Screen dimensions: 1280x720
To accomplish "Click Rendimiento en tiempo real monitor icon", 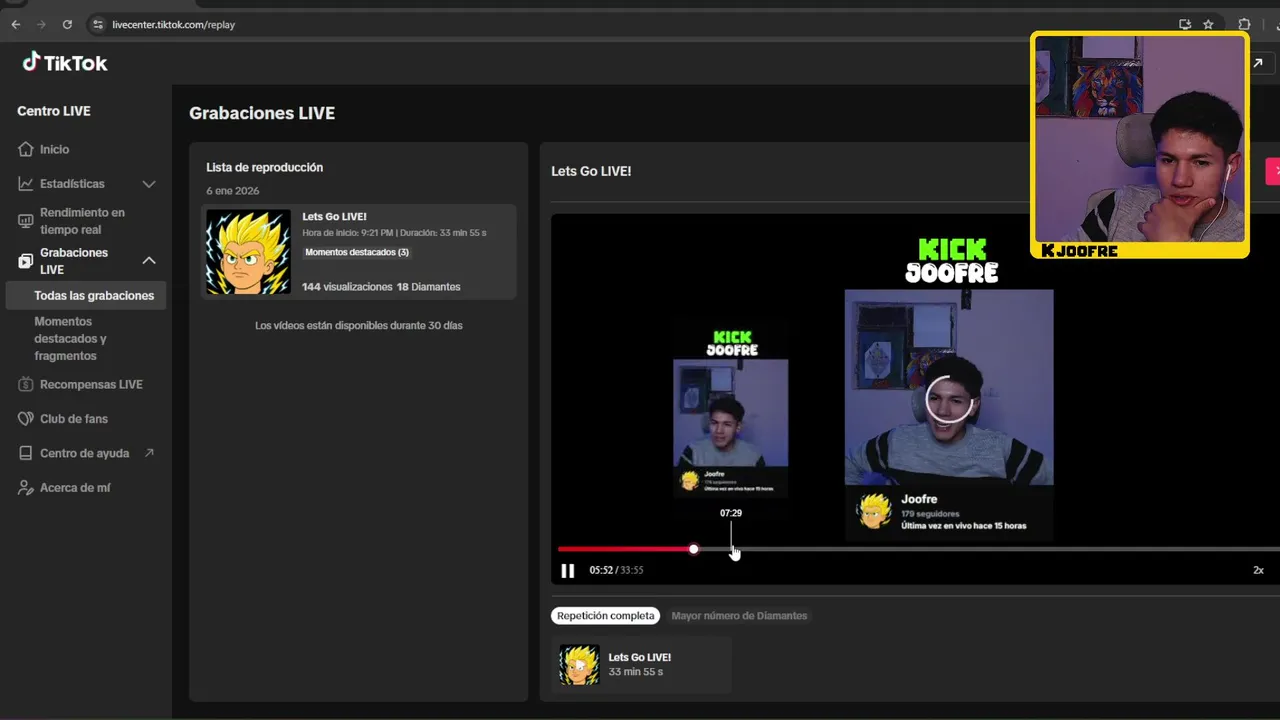I will coord(26,221).
